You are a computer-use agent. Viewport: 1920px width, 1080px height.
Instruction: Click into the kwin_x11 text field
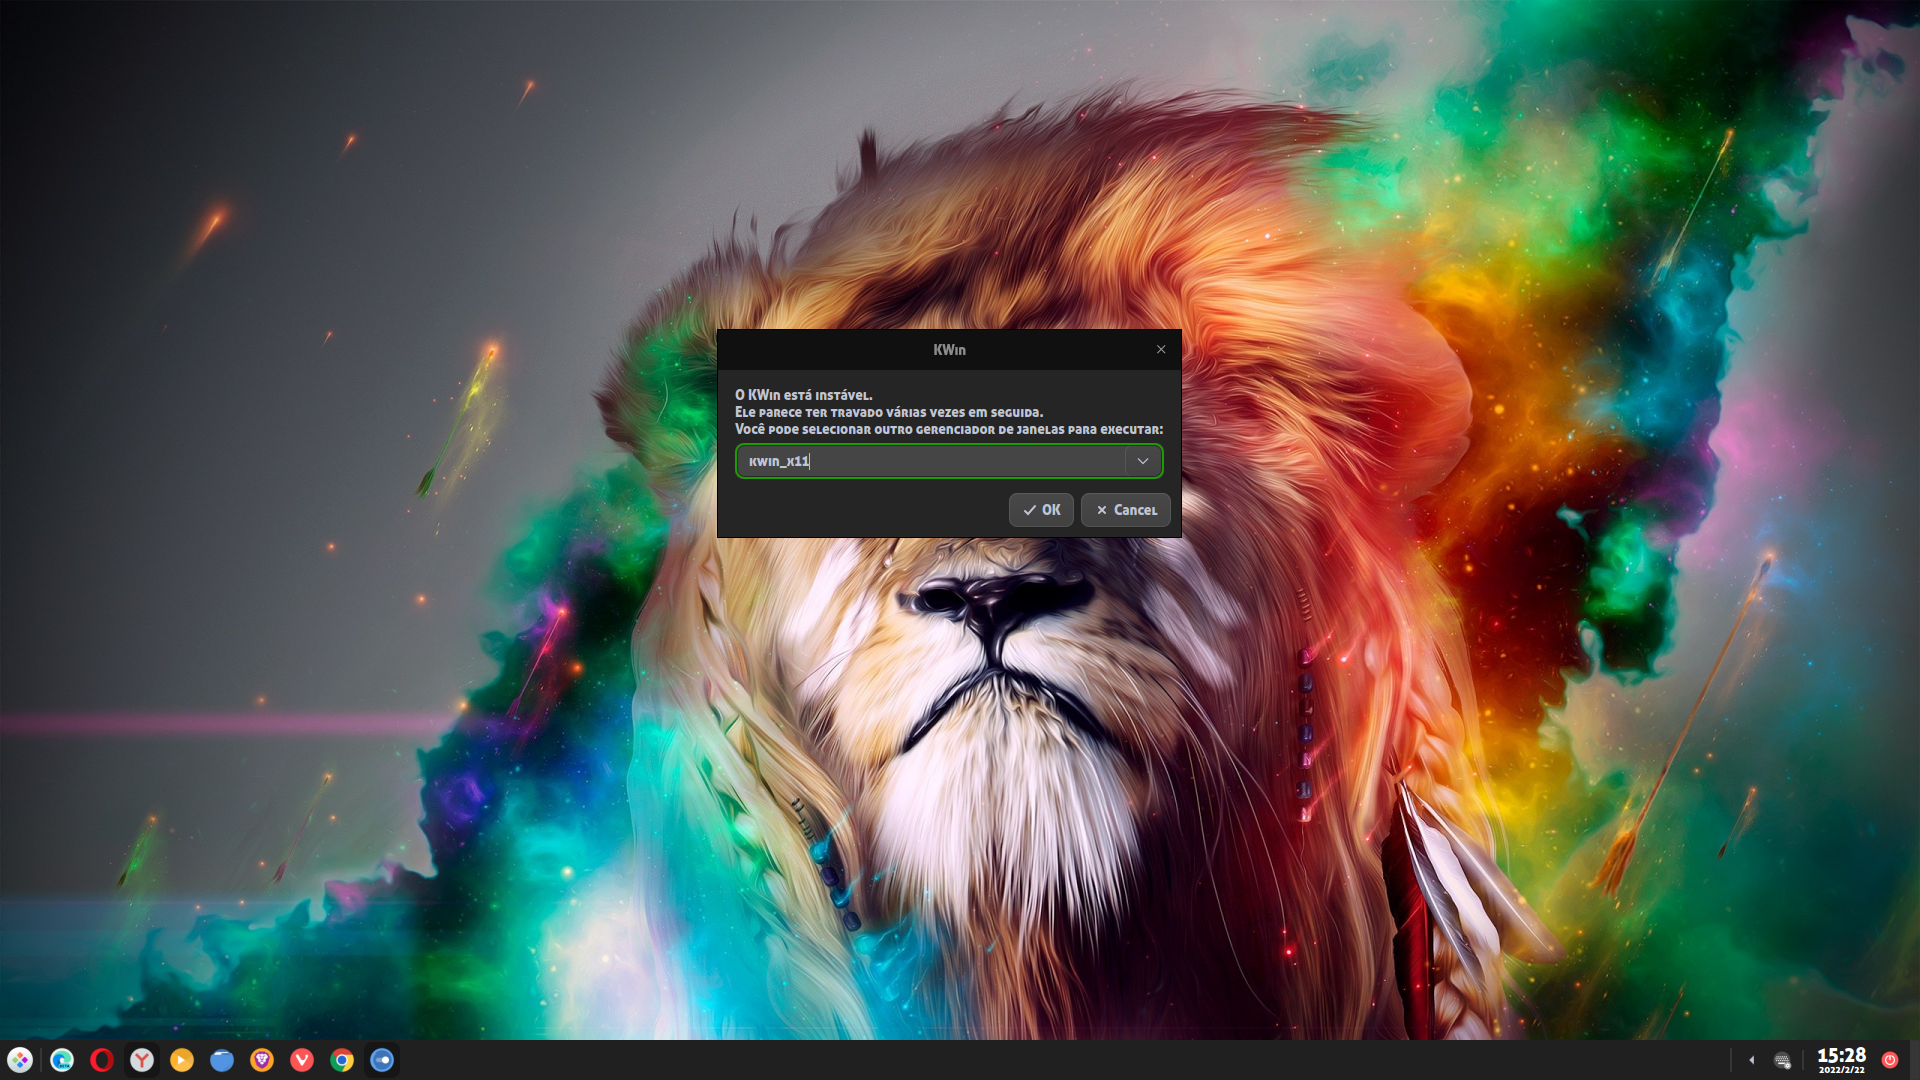(x=930, y=461)
